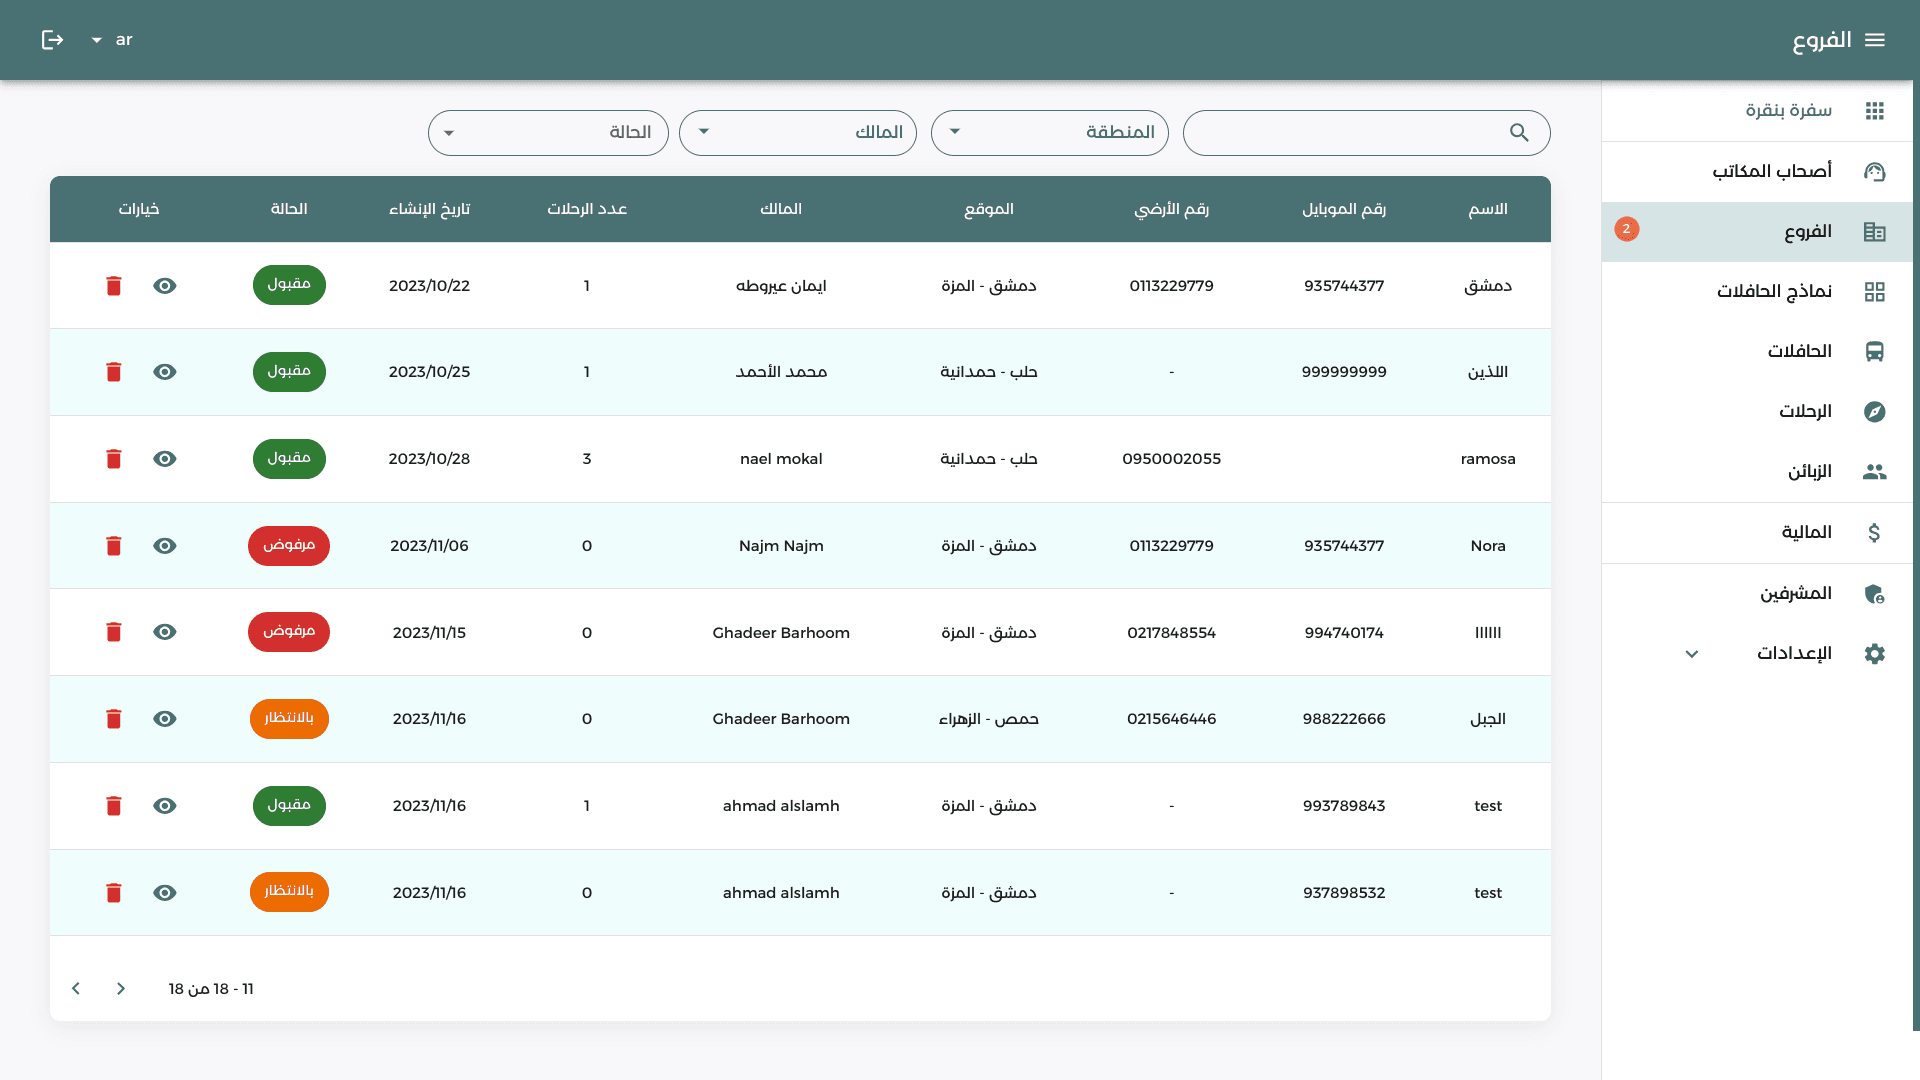Open الزبائن menu item
Screen dimensions: 1920x1080
tap(1757, 472)
